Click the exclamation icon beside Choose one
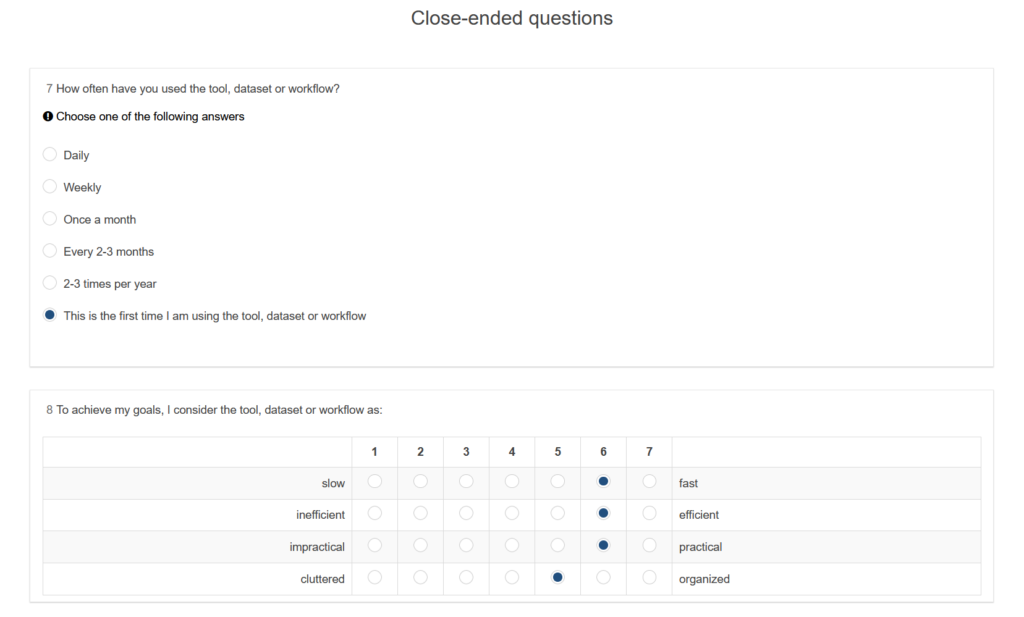Image resolution: width=1024 pixels, height=617 pixels. point(48,117)
